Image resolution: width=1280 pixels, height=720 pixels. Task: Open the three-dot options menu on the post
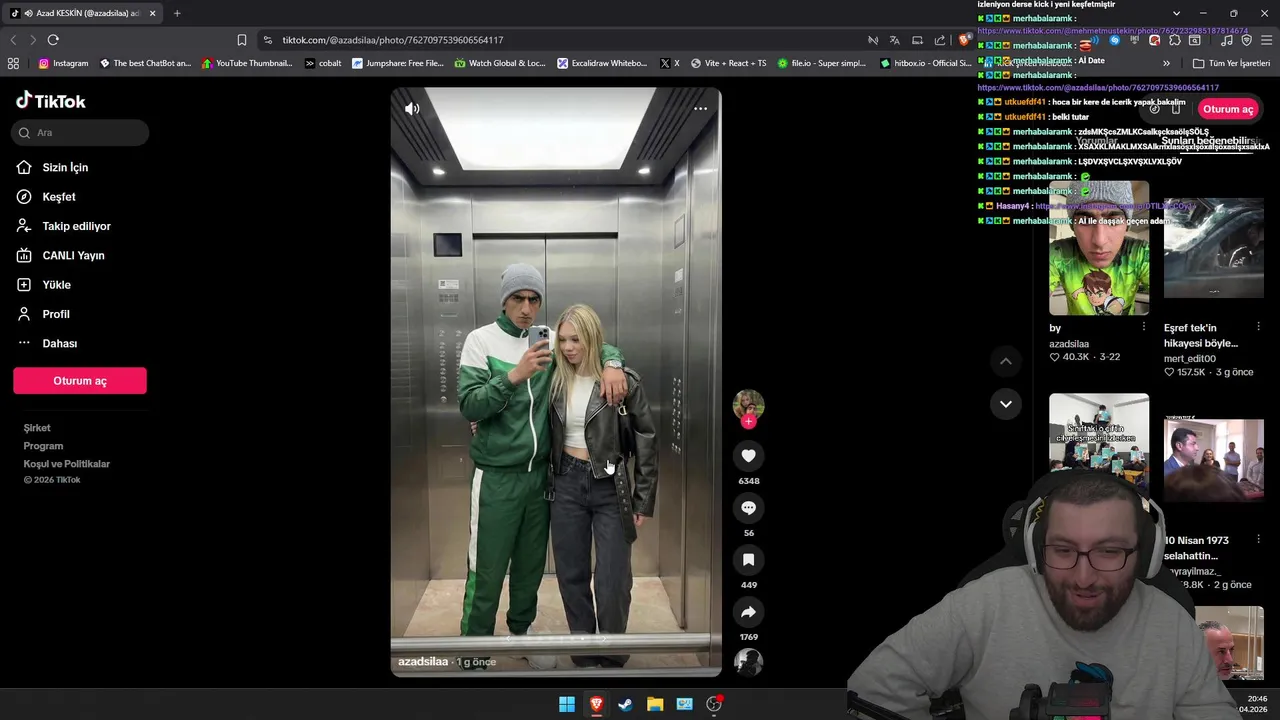tap(700, 109)
